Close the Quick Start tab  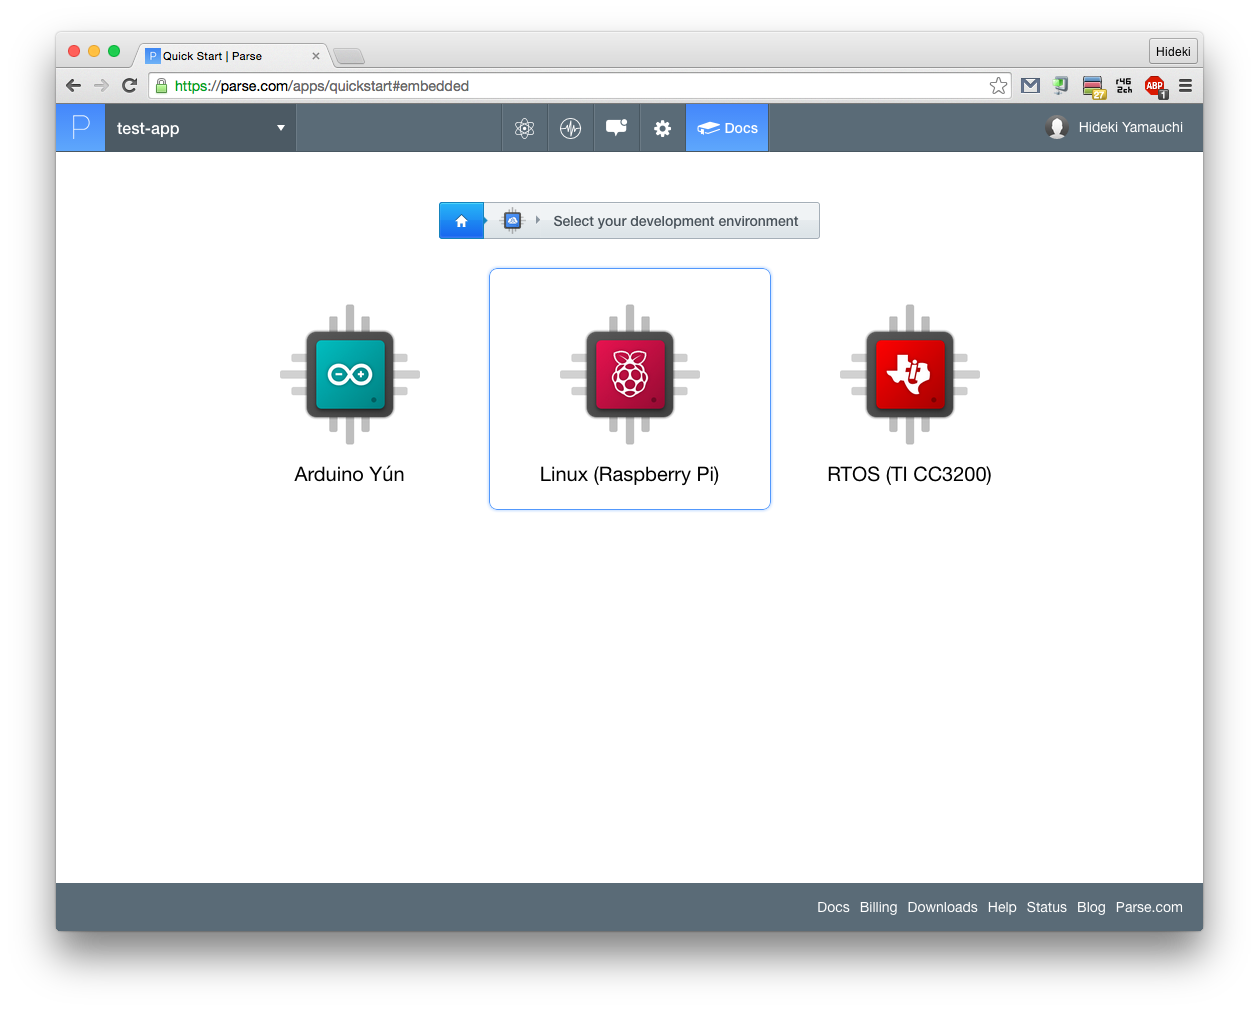pos(316,56)
